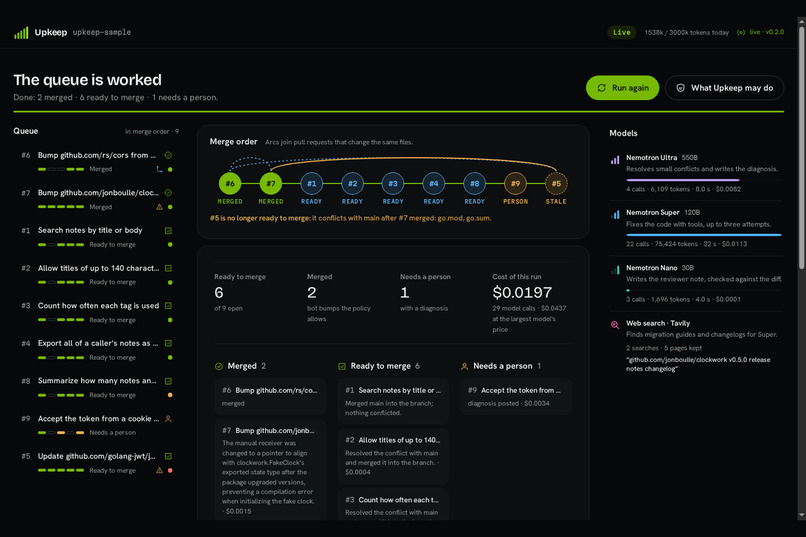Click the Nemotron Super usage bar
This screenshot has width=806, height=537.
704,235
